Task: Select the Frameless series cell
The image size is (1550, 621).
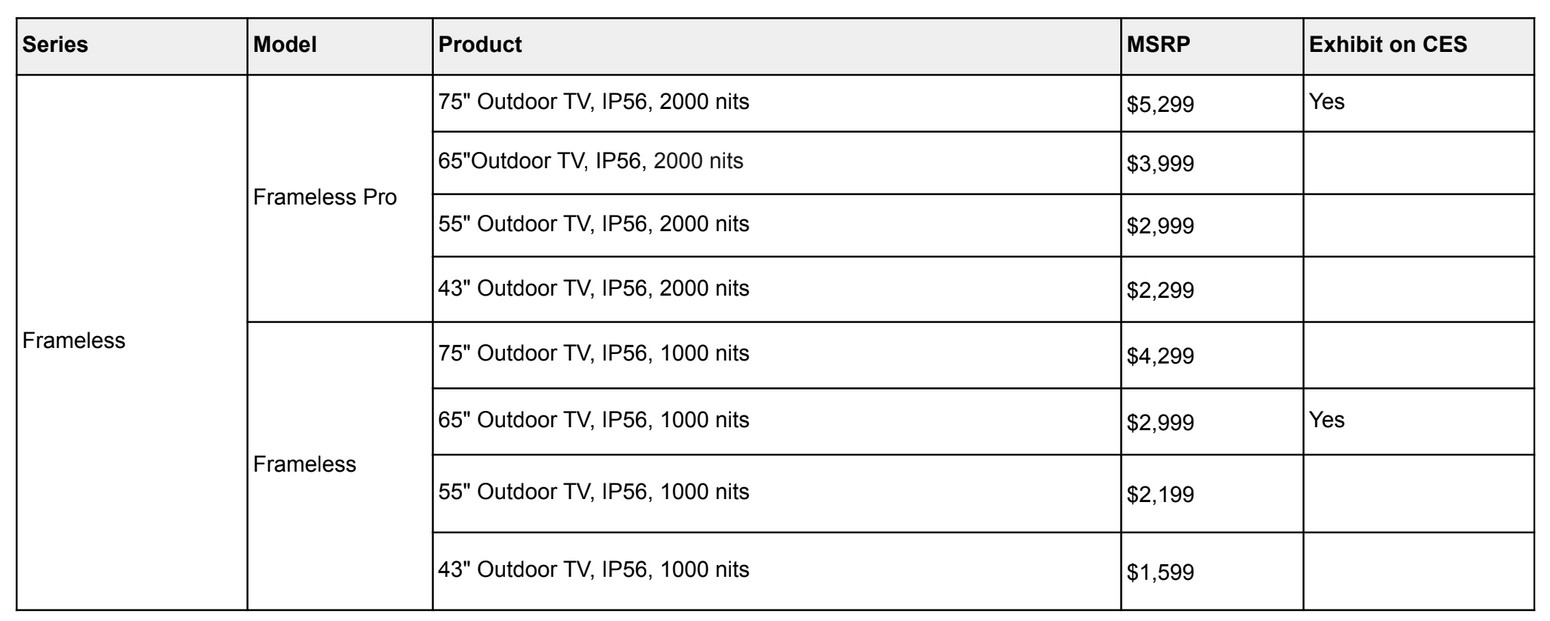Action: [x=74, y=341]
